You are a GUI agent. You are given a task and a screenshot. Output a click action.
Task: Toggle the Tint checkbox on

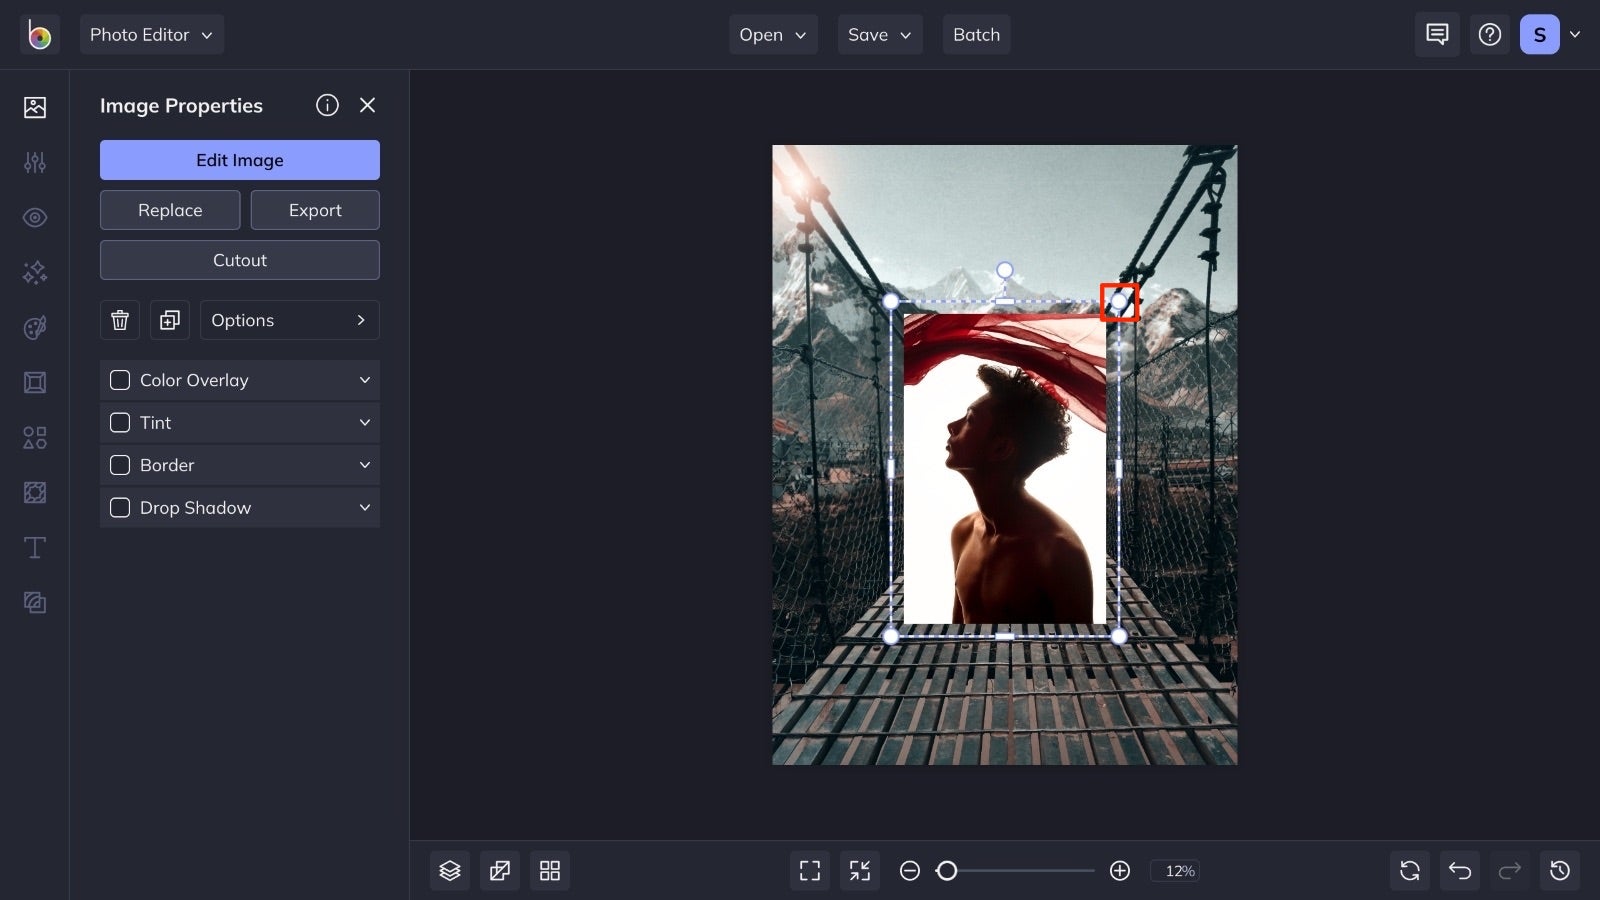point(120,422)
